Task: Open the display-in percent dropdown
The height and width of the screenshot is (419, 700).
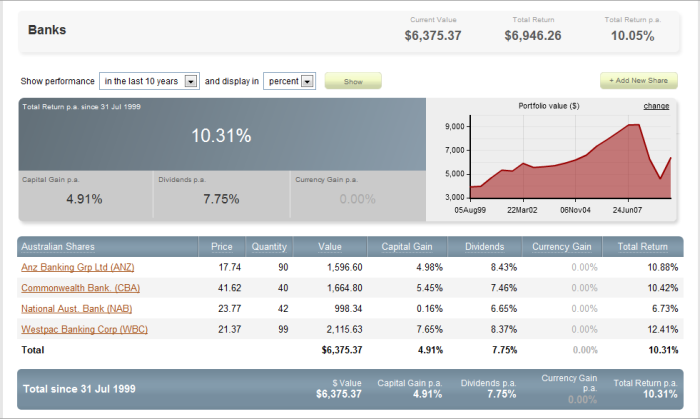Action: [289, 81]
